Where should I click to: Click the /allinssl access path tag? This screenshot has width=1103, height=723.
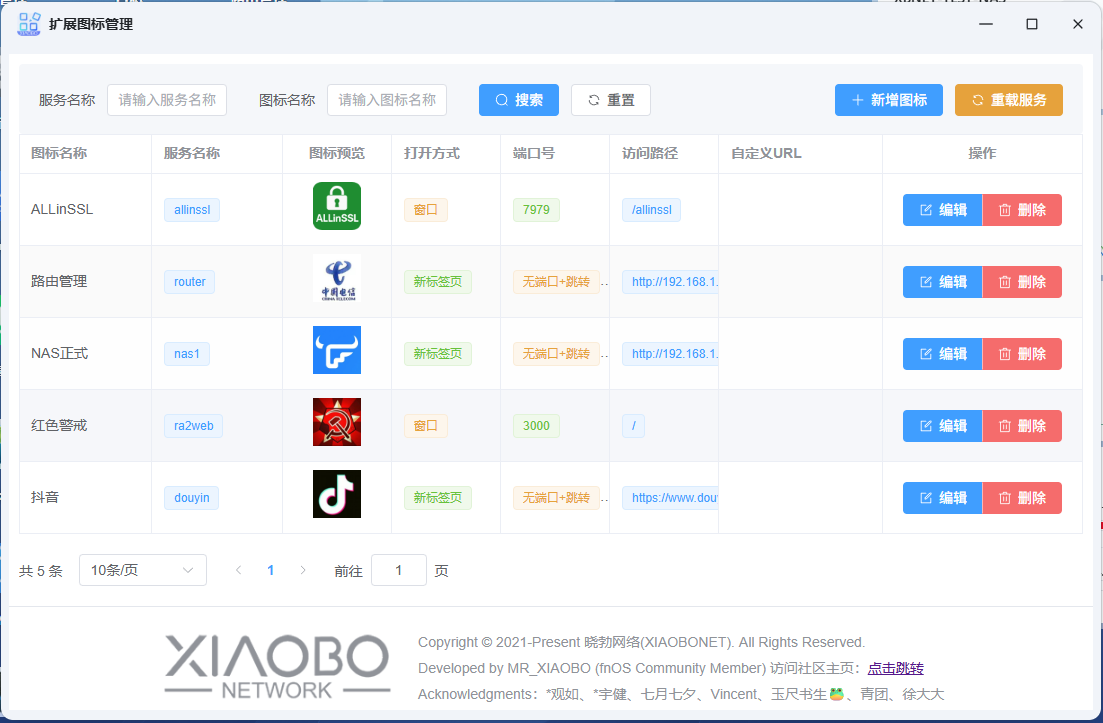[x=651, y=210]
